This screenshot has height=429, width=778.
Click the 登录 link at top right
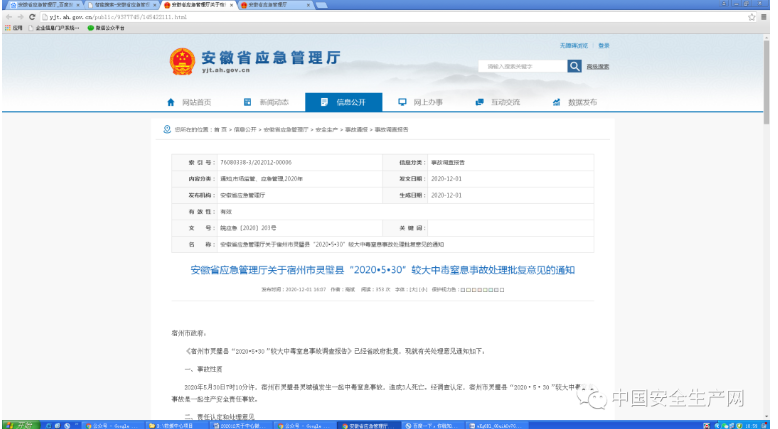pos(604,46)
